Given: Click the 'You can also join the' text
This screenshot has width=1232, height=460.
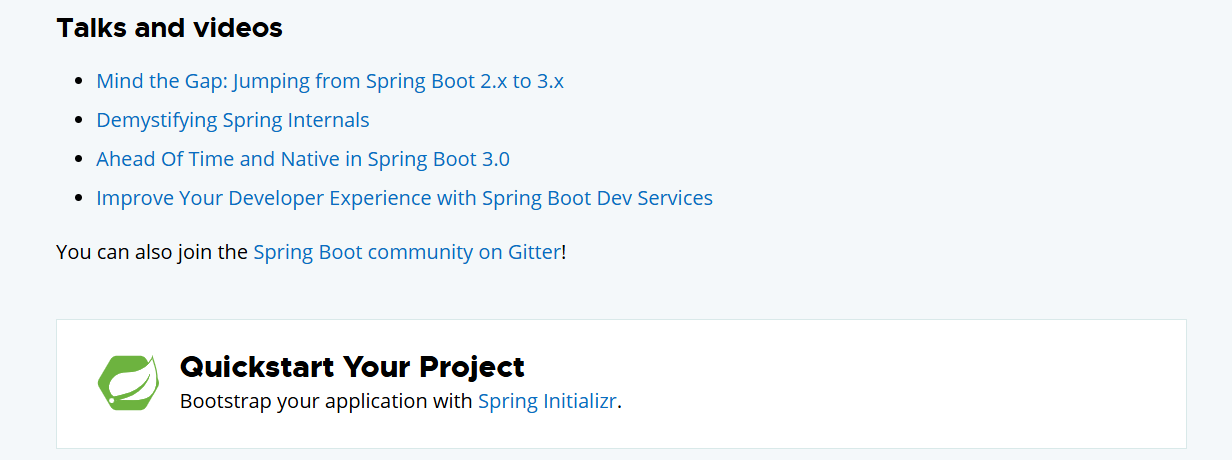Looking at the screenshot, I should (x=152, y=252).
